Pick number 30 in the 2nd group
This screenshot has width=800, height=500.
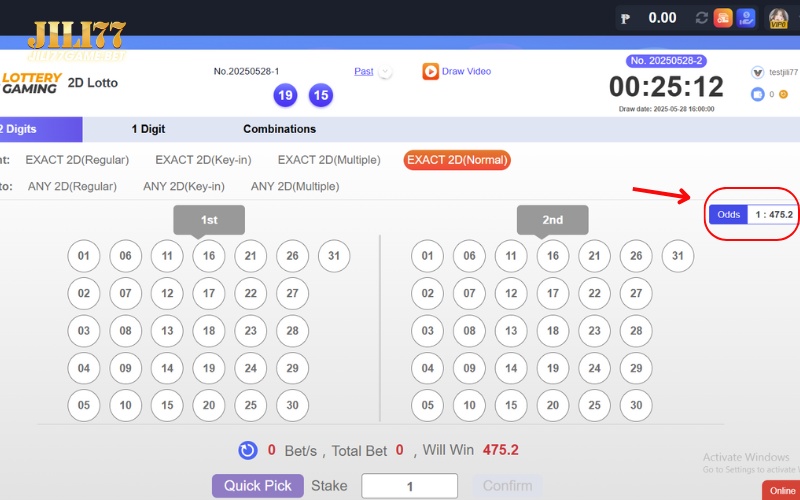coord(636,405)
